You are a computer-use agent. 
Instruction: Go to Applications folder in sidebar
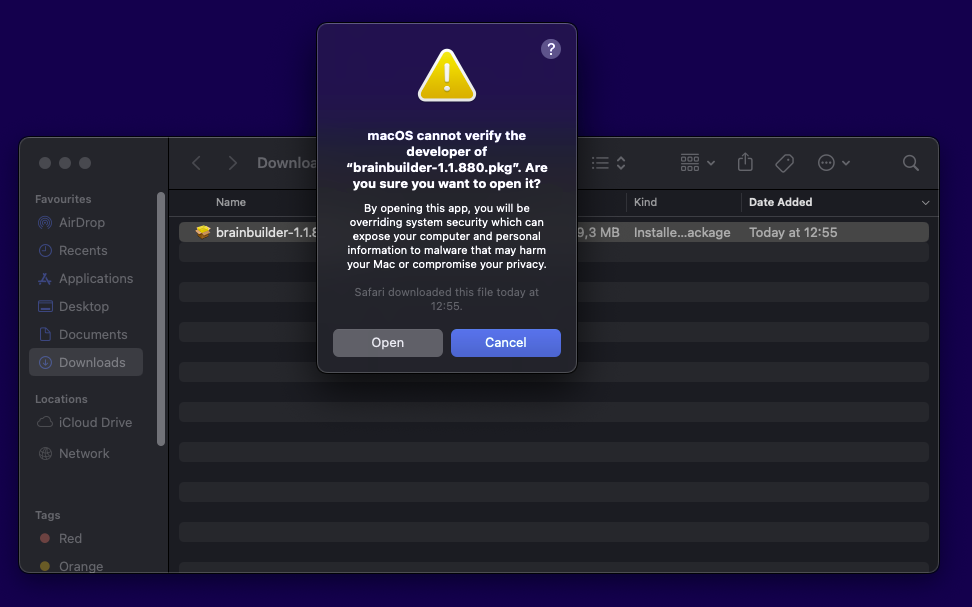[x=95, y=278]
